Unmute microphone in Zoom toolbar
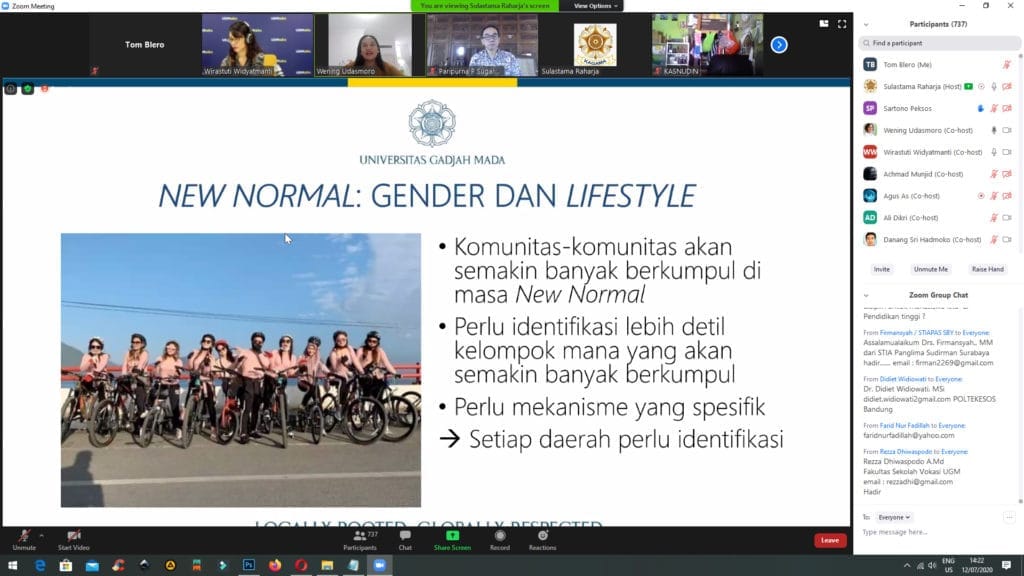Viewport: 1024px width, 576px height. pyautogui.click(x=24, y=540)
